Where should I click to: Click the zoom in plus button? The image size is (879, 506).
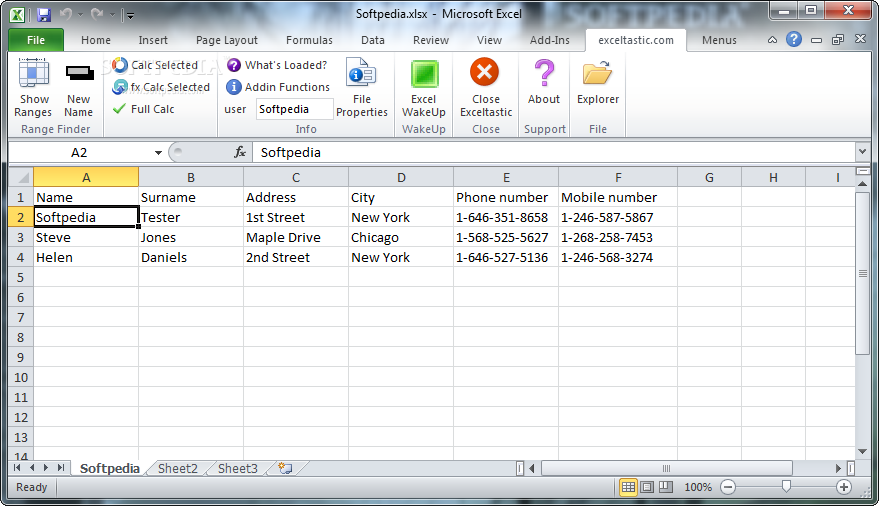tap(844, 487)
